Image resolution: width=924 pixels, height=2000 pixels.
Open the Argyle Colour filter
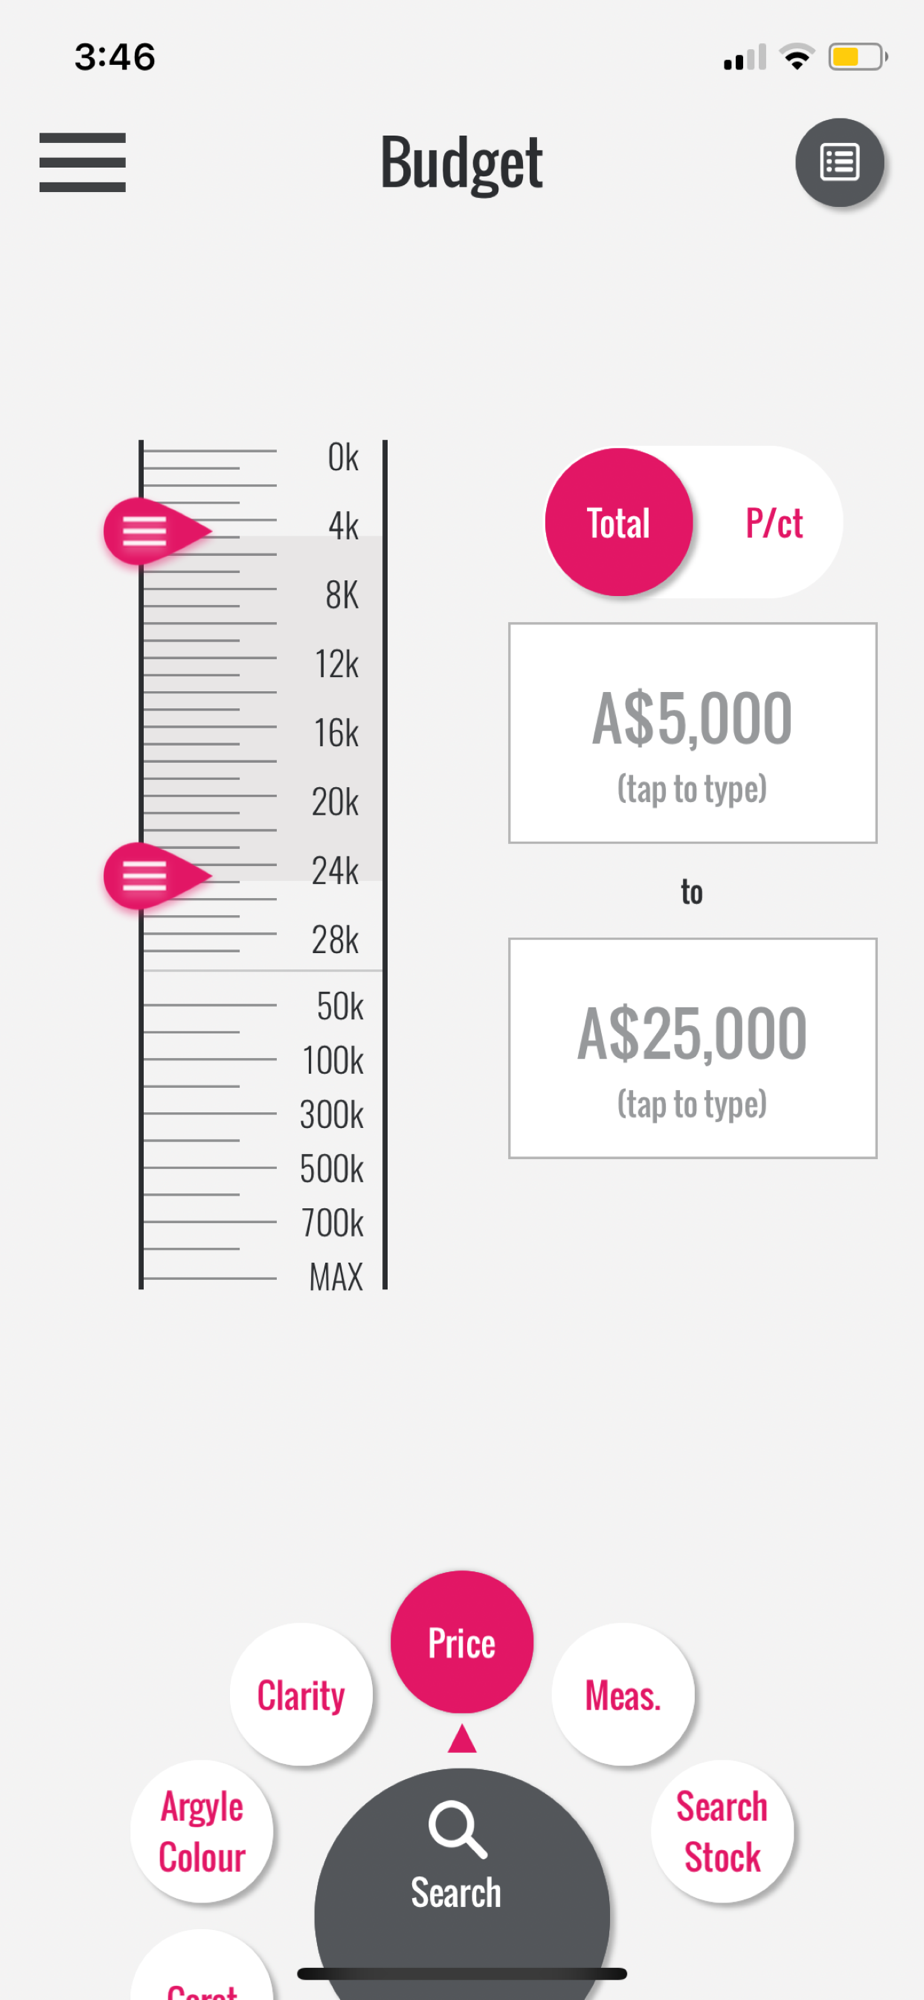coord(202,1831)
